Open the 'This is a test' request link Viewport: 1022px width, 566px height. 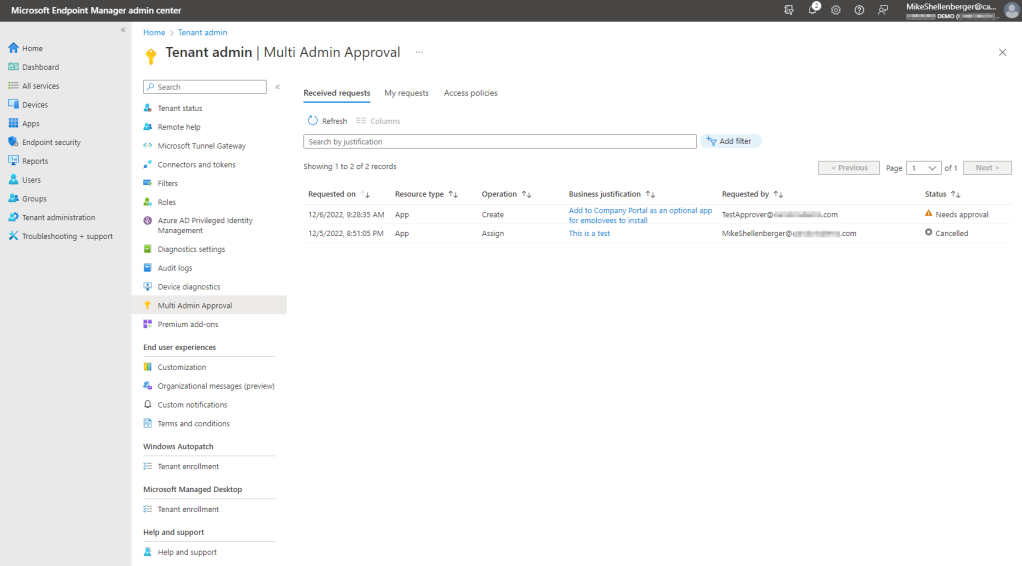tap(589, 234)
